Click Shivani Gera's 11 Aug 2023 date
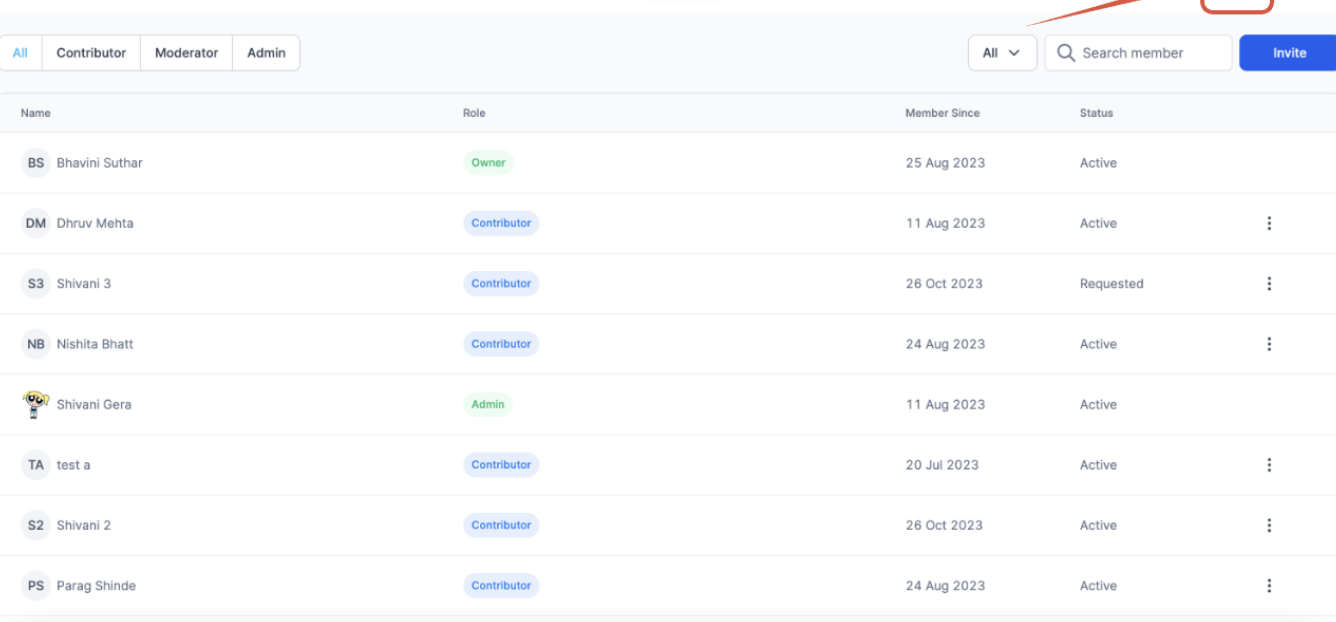 (945, 404)
